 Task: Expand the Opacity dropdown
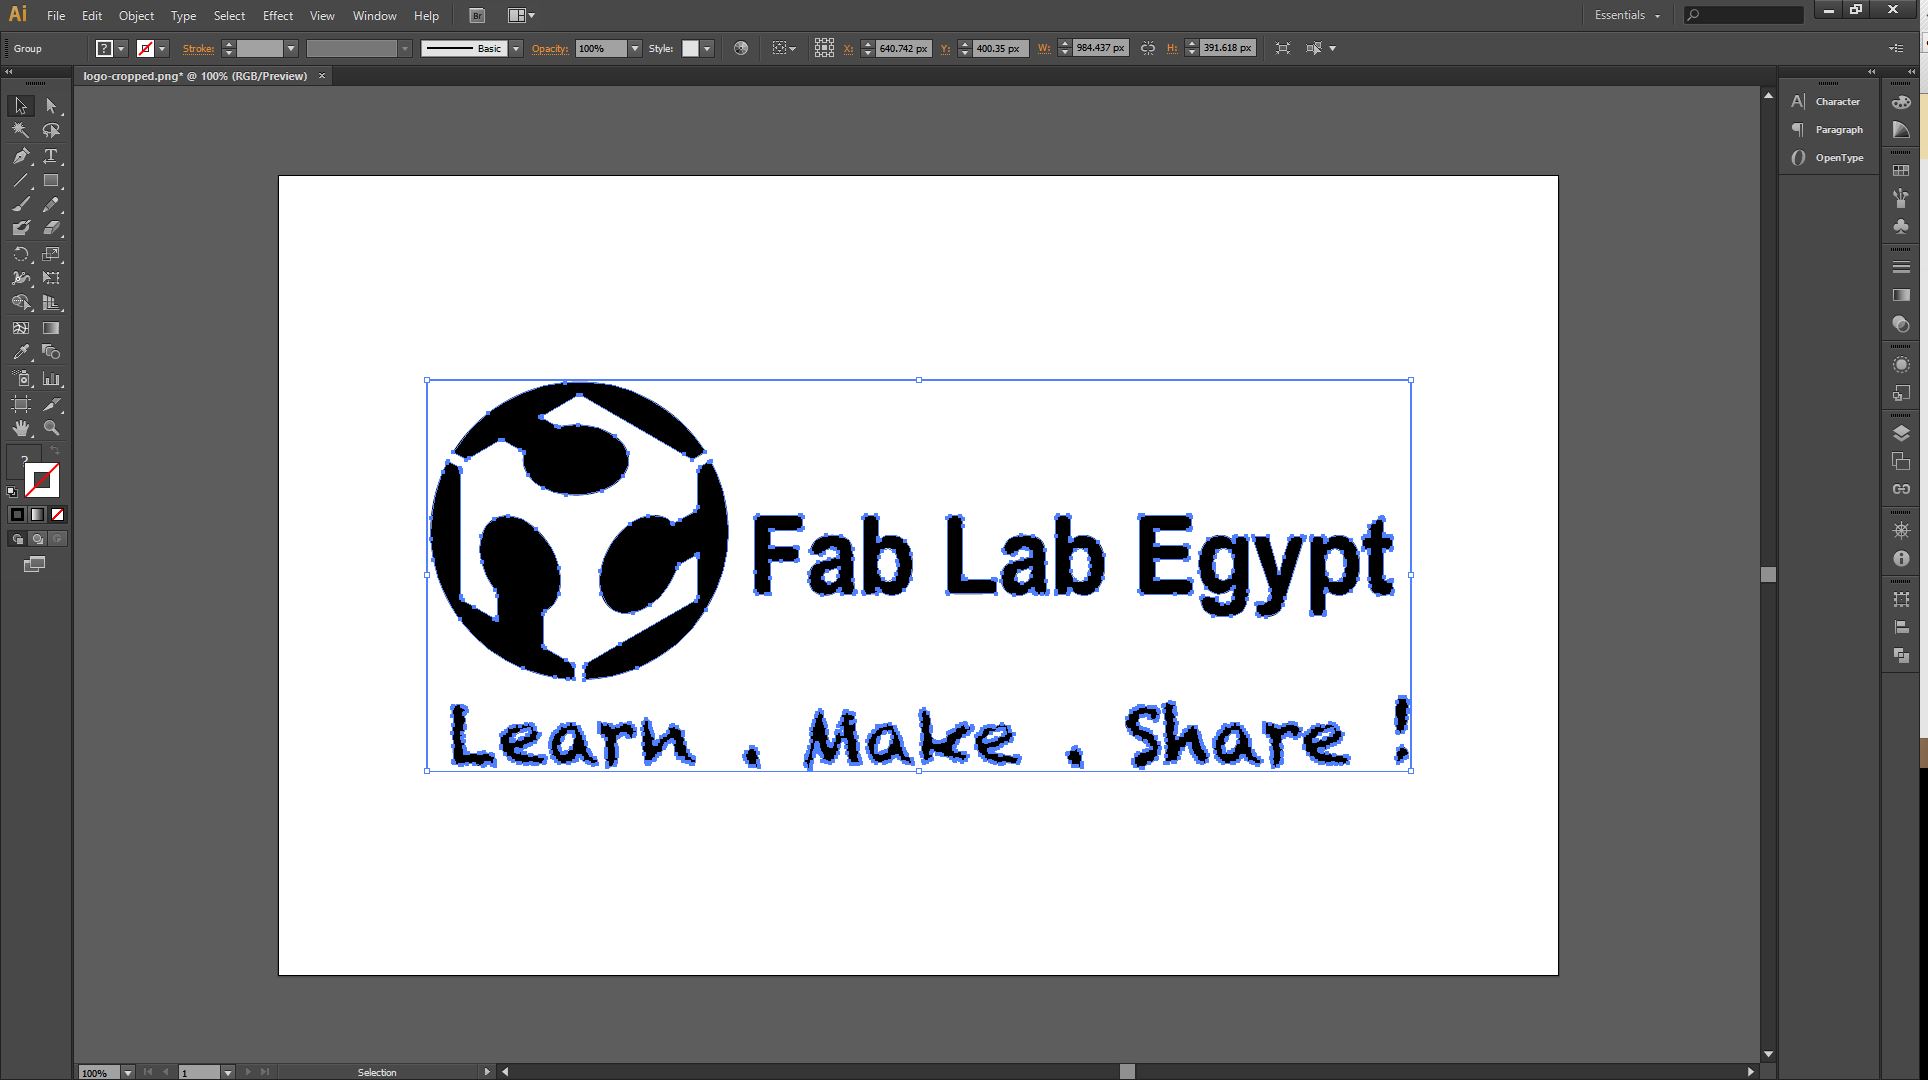pos(634,48)
